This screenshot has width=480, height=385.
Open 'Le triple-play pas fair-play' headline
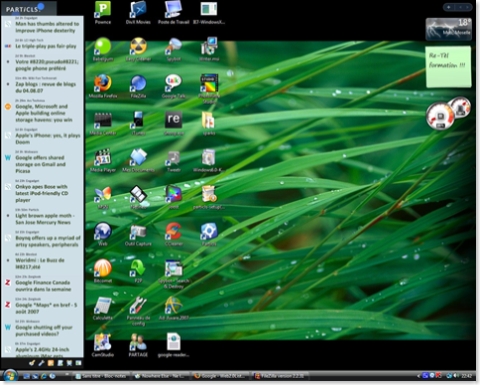click(x=46, y=46)
